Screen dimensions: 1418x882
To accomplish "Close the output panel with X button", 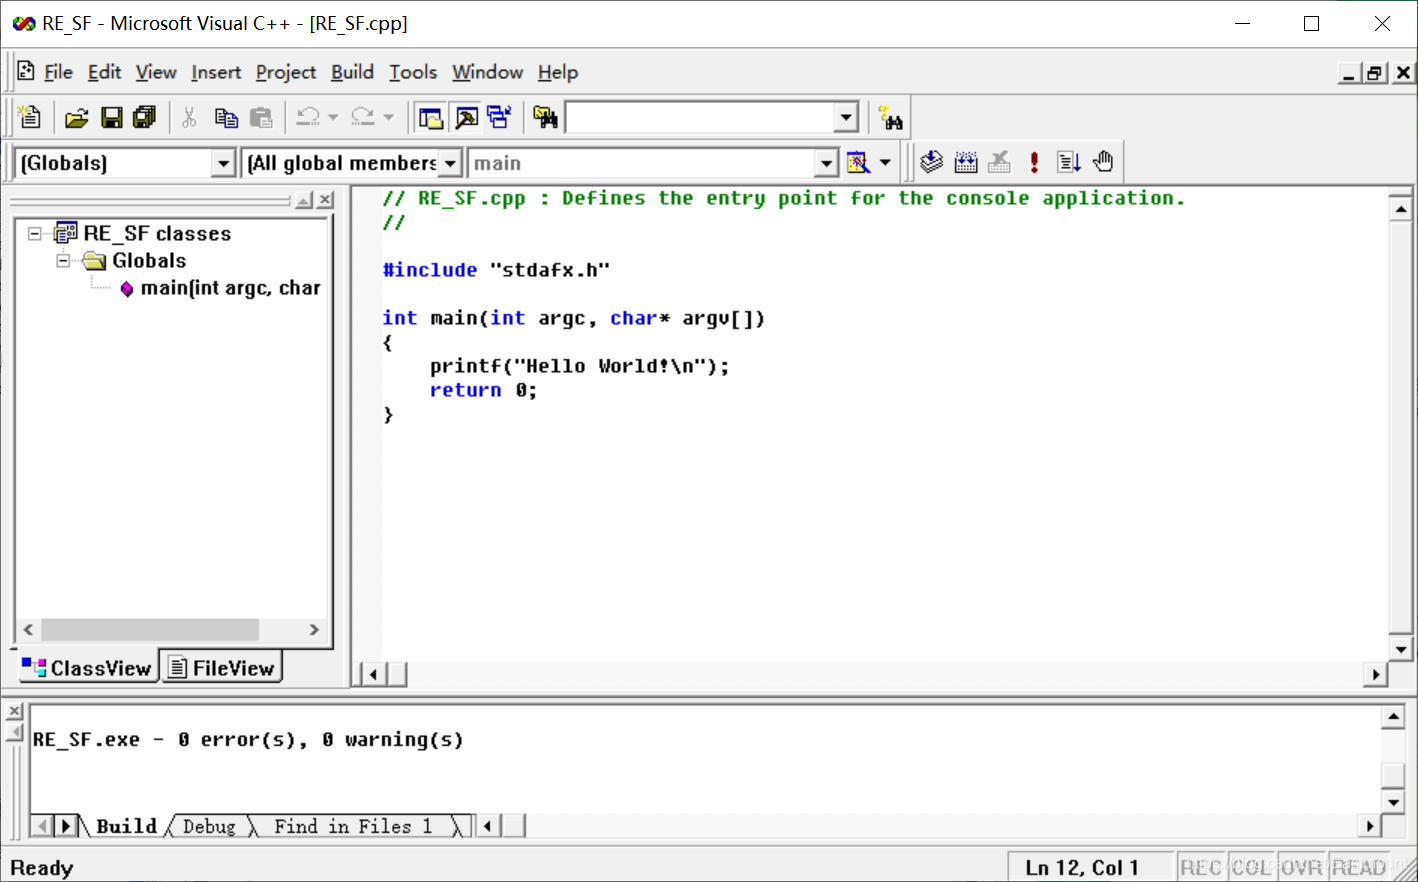I will pos(14,712).
